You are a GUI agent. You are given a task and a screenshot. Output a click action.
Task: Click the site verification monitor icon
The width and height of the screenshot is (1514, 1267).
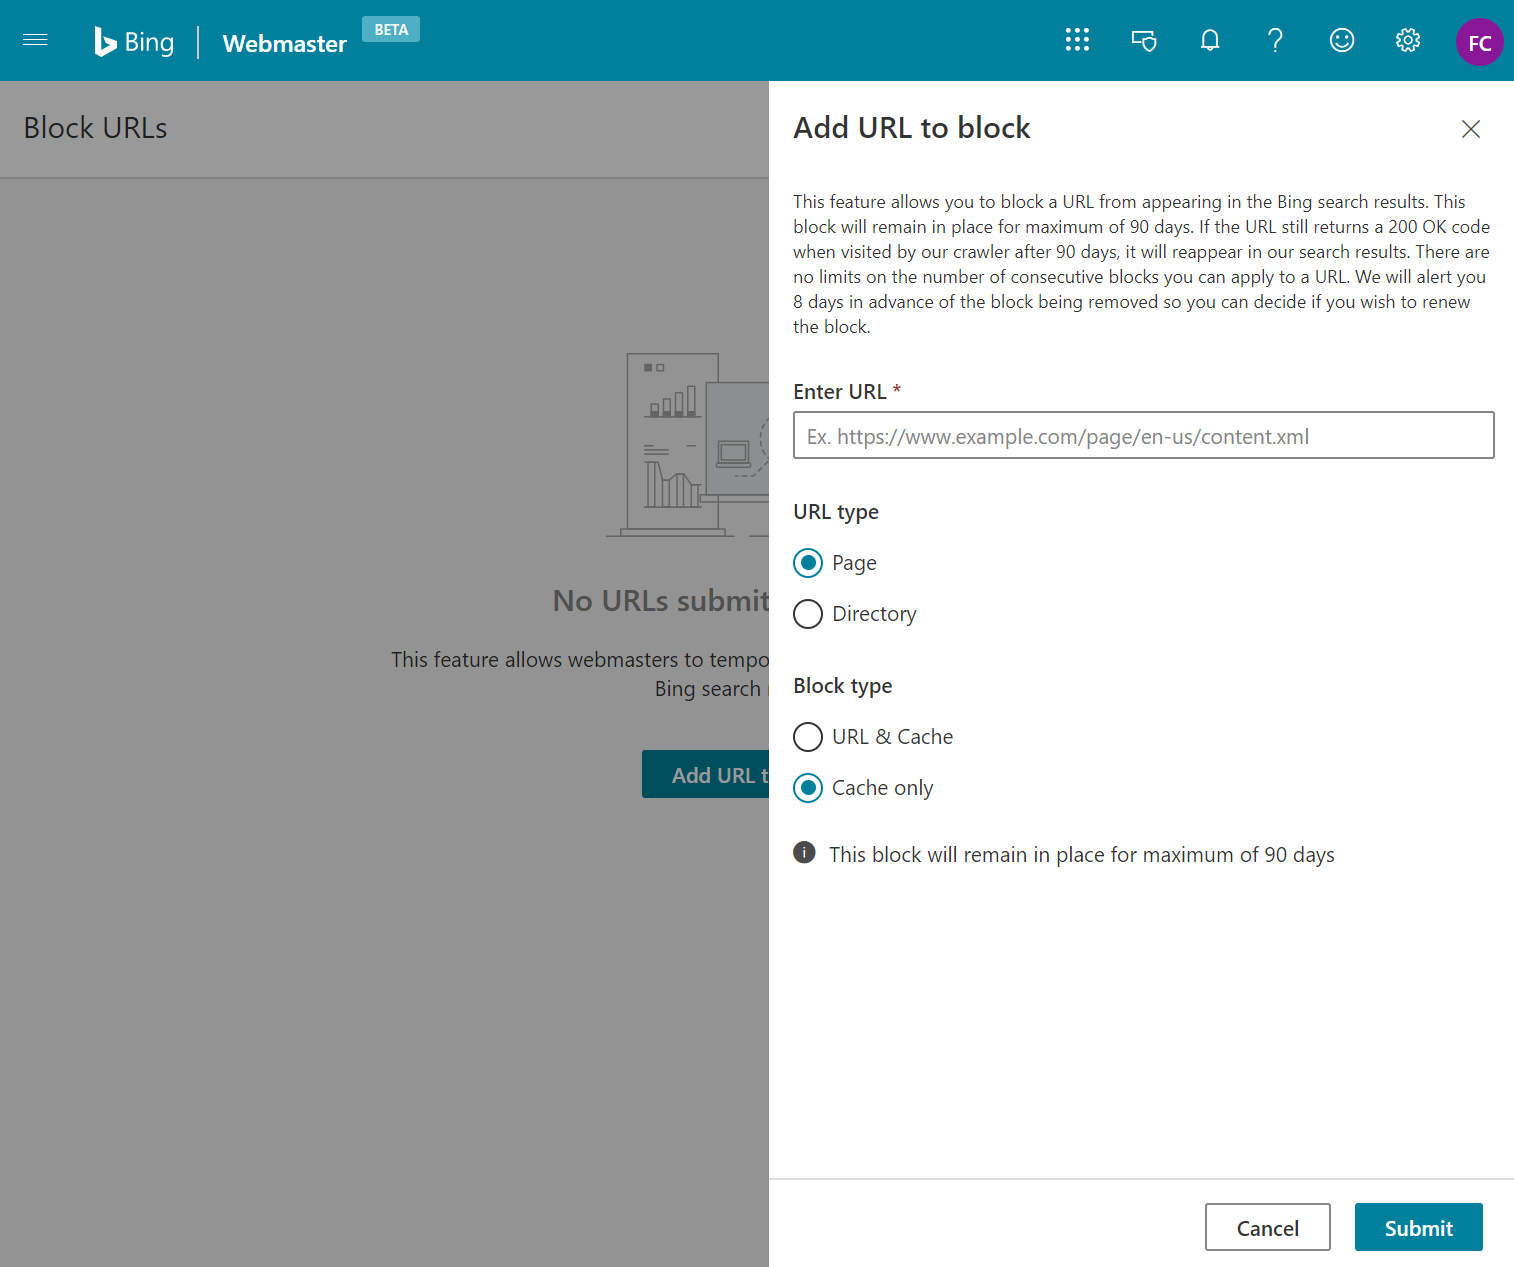point(1143,40)
